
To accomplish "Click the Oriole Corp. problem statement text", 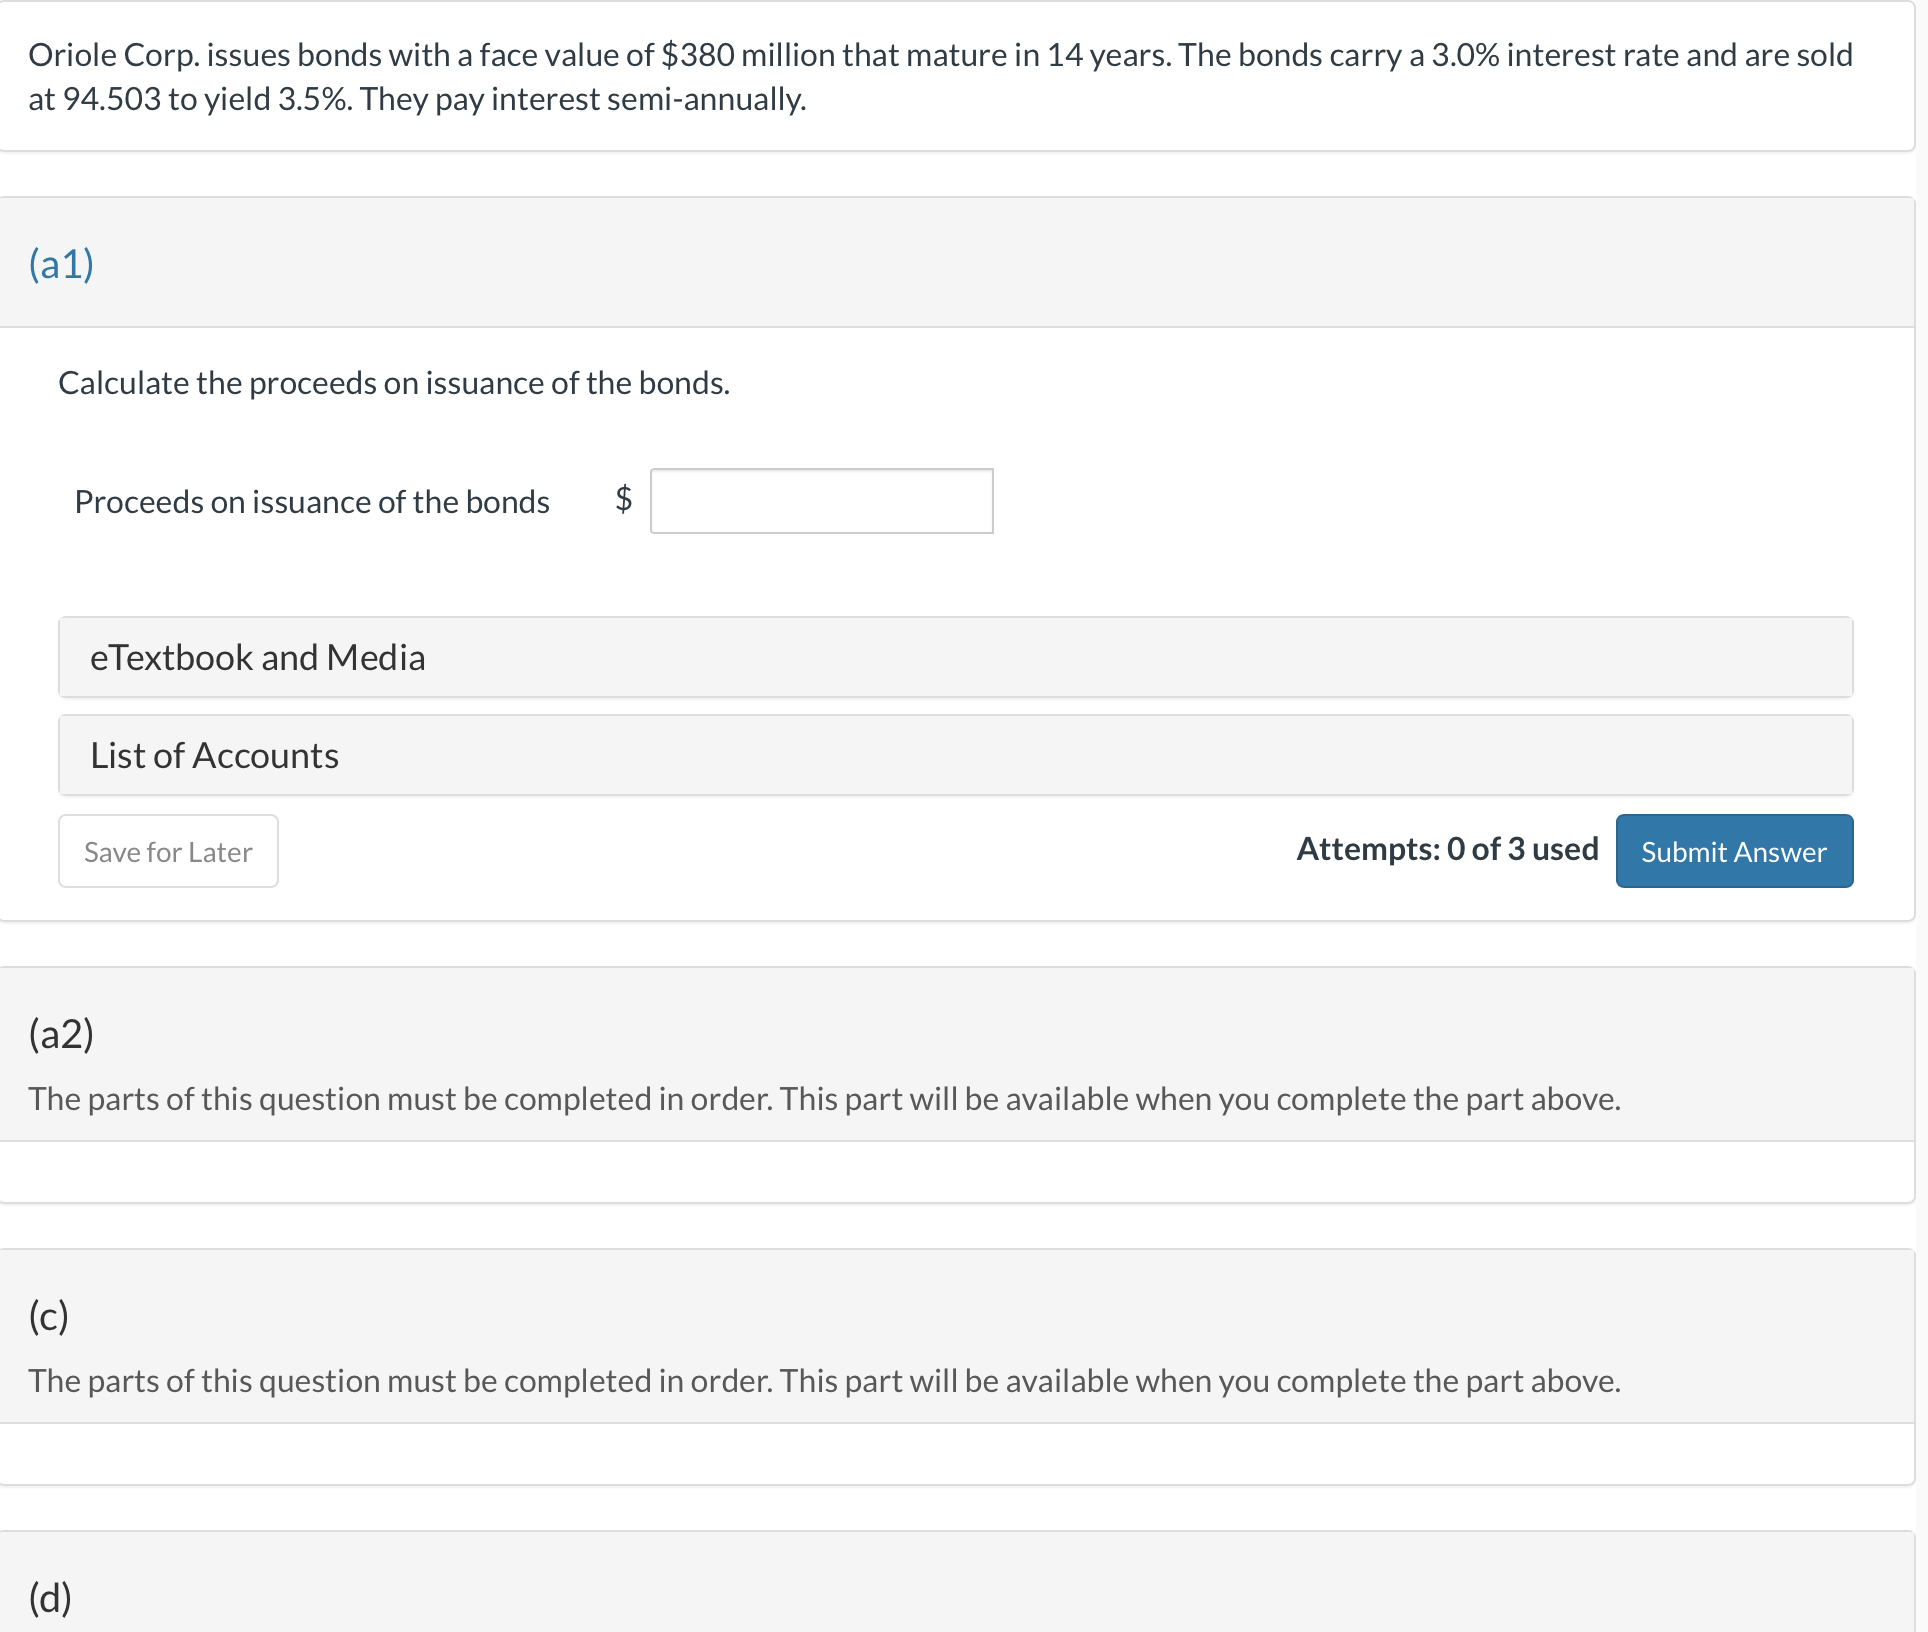I will point(940,77).
